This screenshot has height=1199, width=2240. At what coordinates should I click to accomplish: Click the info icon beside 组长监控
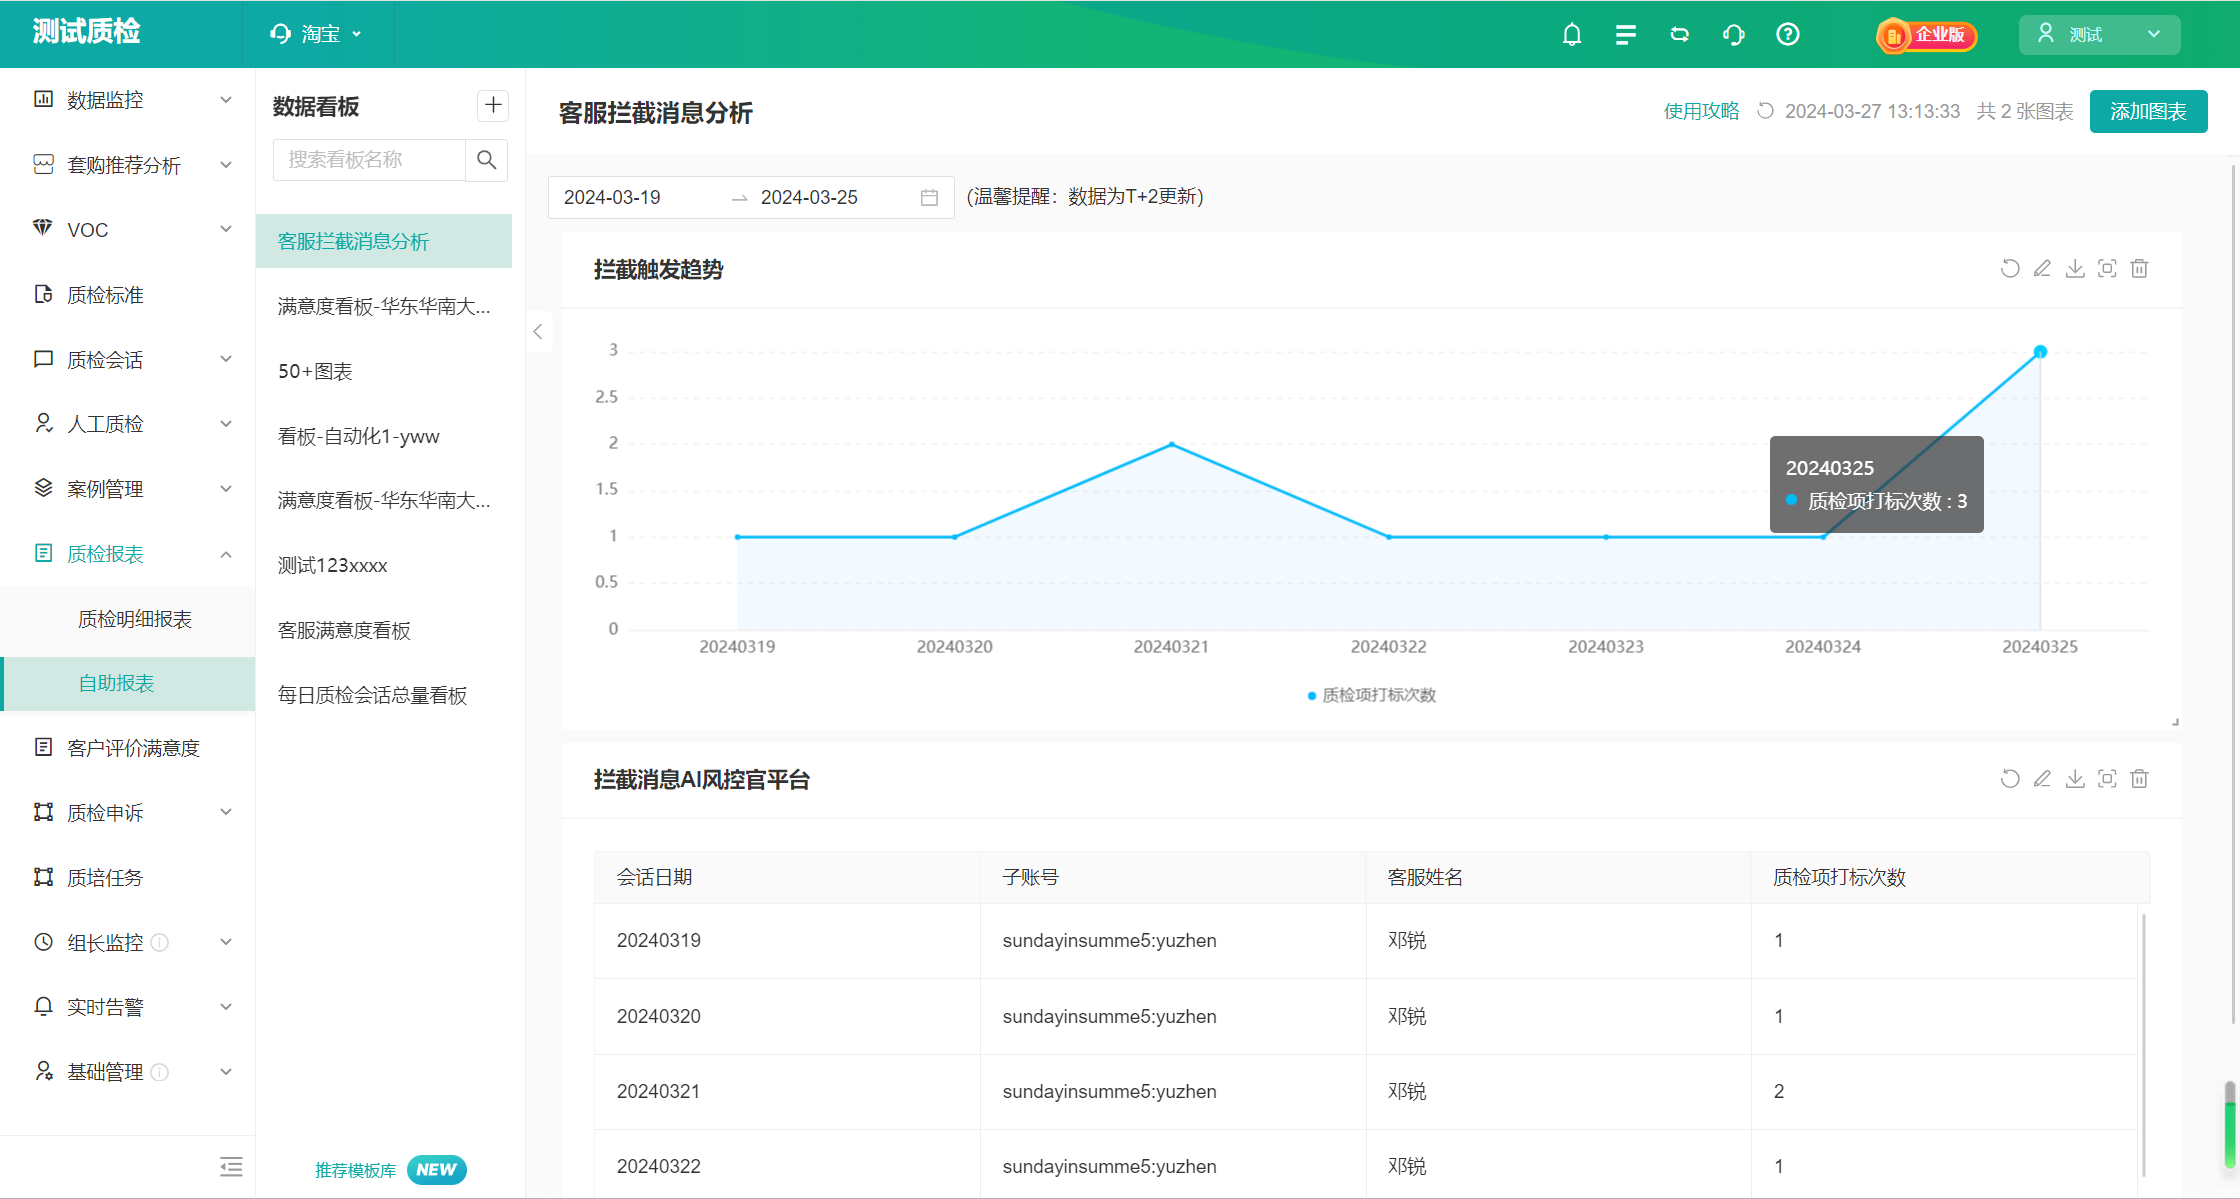point(160,942)
